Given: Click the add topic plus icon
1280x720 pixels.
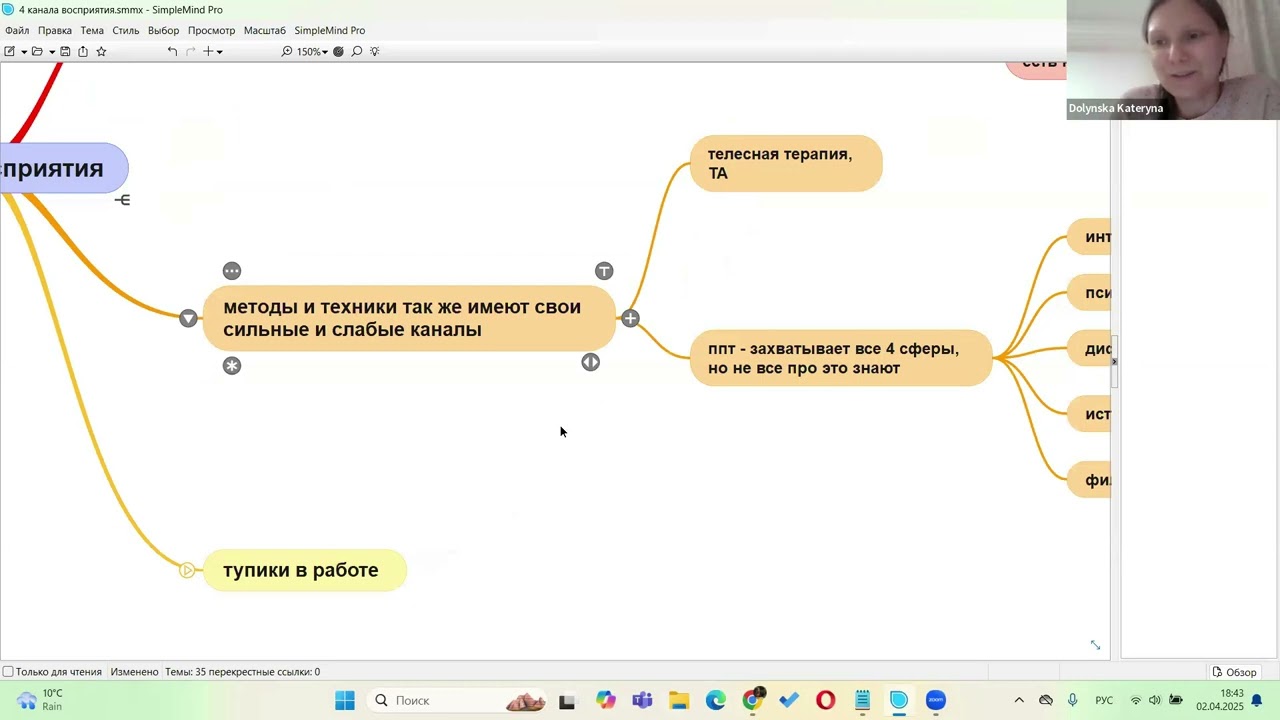Looking at the screenshot, I should pyautogui.click(x=208, y=51).
